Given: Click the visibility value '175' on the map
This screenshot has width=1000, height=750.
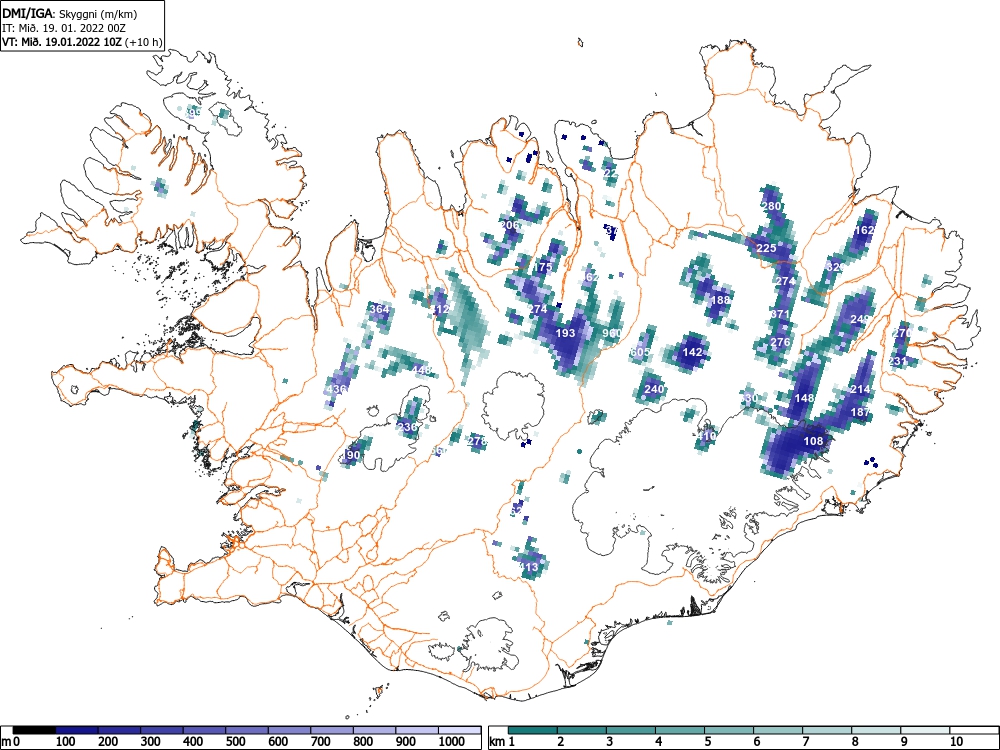Looking at the screenshot, I should 543,267.
